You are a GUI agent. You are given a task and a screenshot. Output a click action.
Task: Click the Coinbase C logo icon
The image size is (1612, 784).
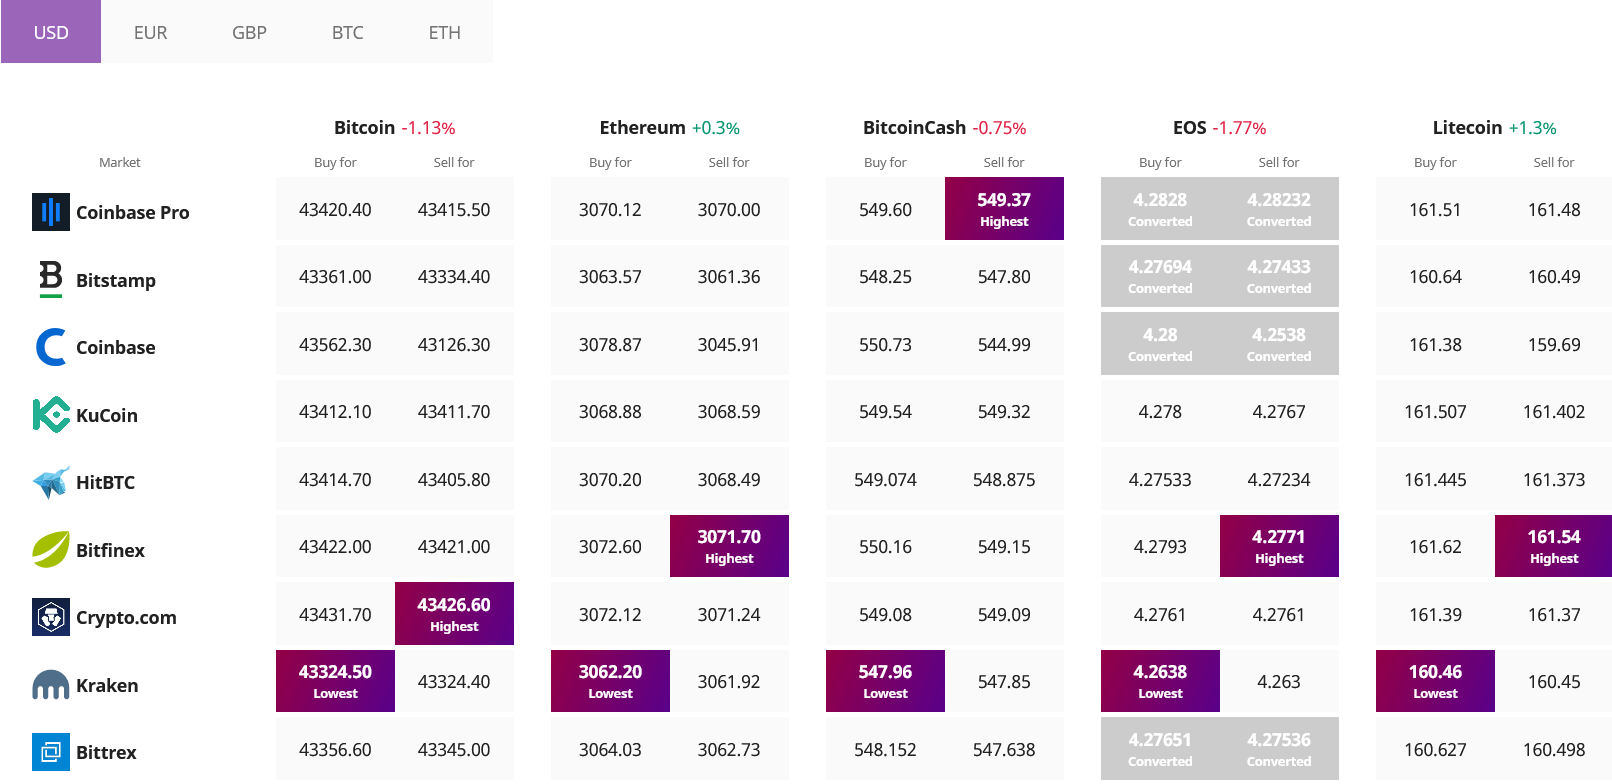click(51, 347)
